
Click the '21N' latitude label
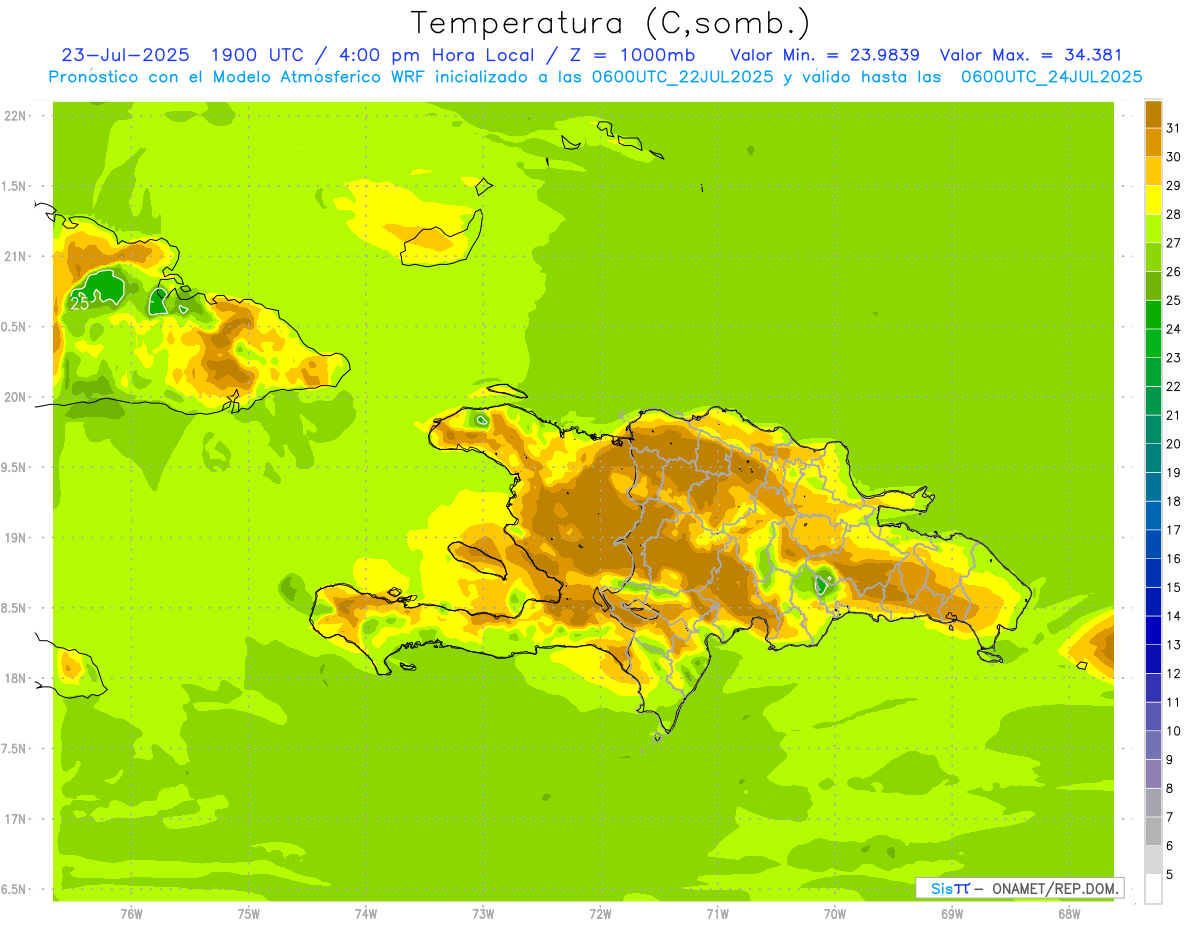click(x=15, y=257)
